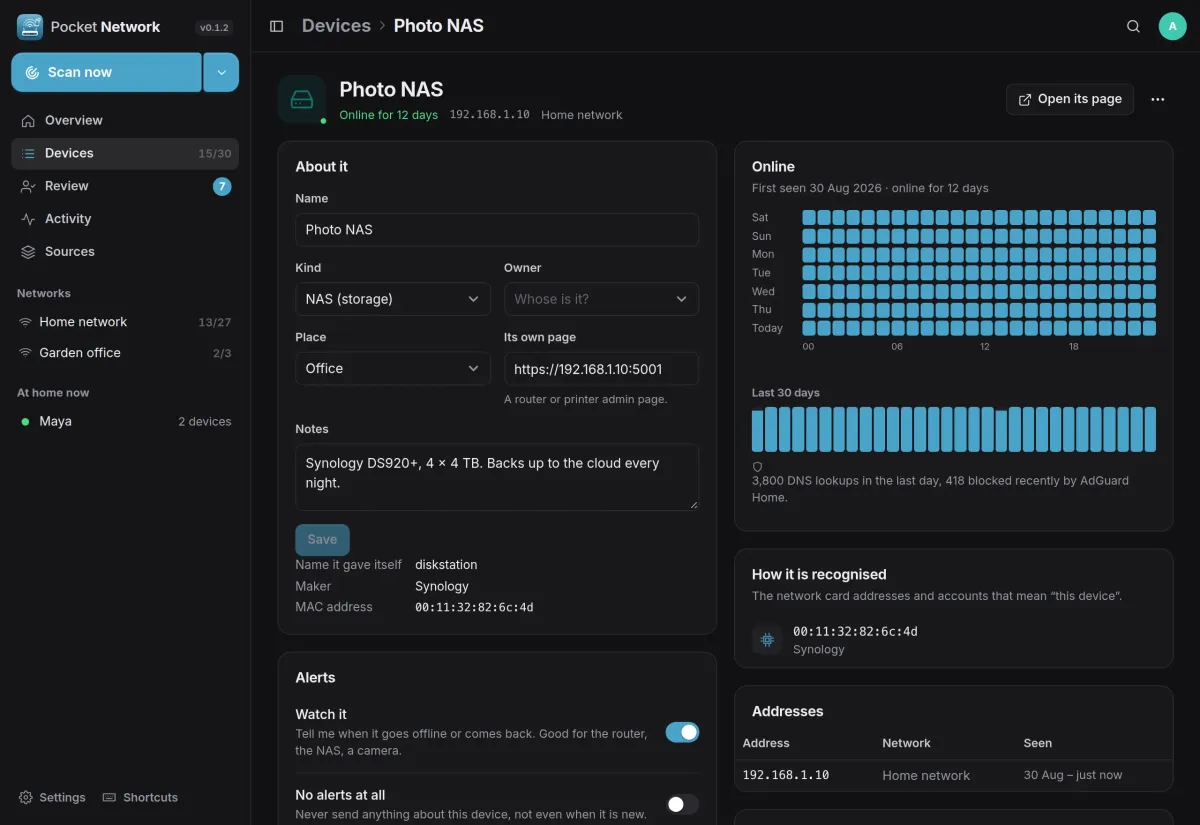Open Maya's at-home entry
Screen dimensions: 1200x825
pos(125,421)
